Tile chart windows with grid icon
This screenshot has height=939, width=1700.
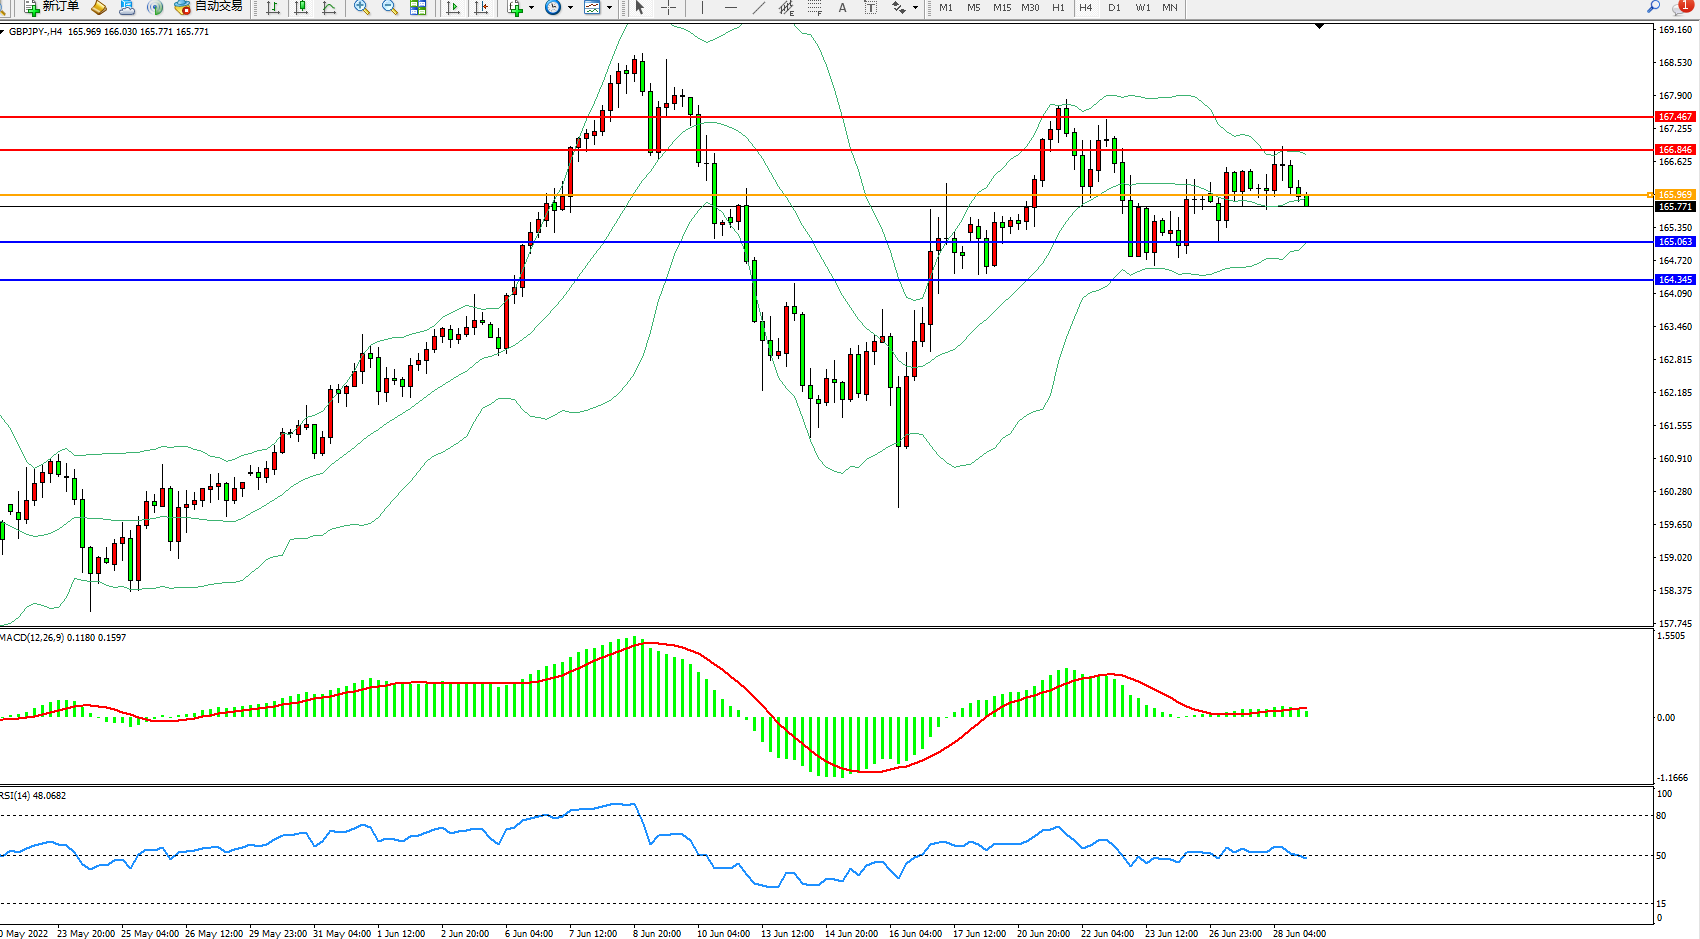pos(418,7)
